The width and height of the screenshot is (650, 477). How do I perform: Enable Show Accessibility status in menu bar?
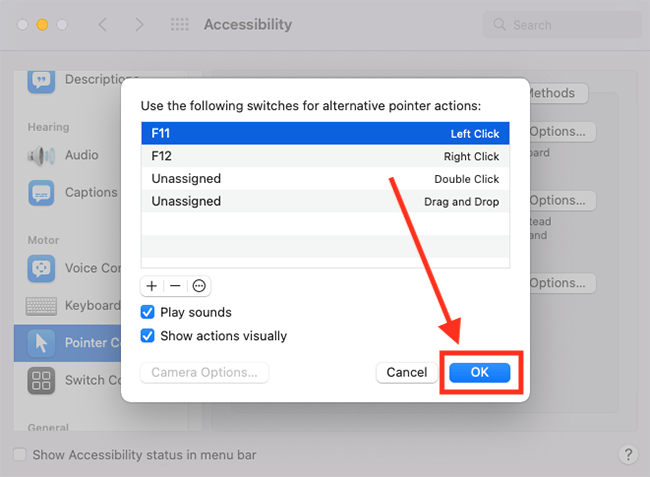[x=20, y=455]
